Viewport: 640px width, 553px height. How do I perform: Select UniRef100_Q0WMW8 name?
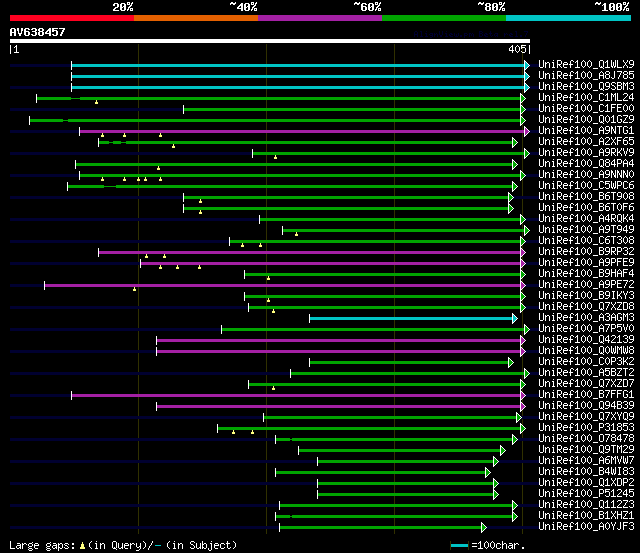pyautogui.click(x=586, y=351)
